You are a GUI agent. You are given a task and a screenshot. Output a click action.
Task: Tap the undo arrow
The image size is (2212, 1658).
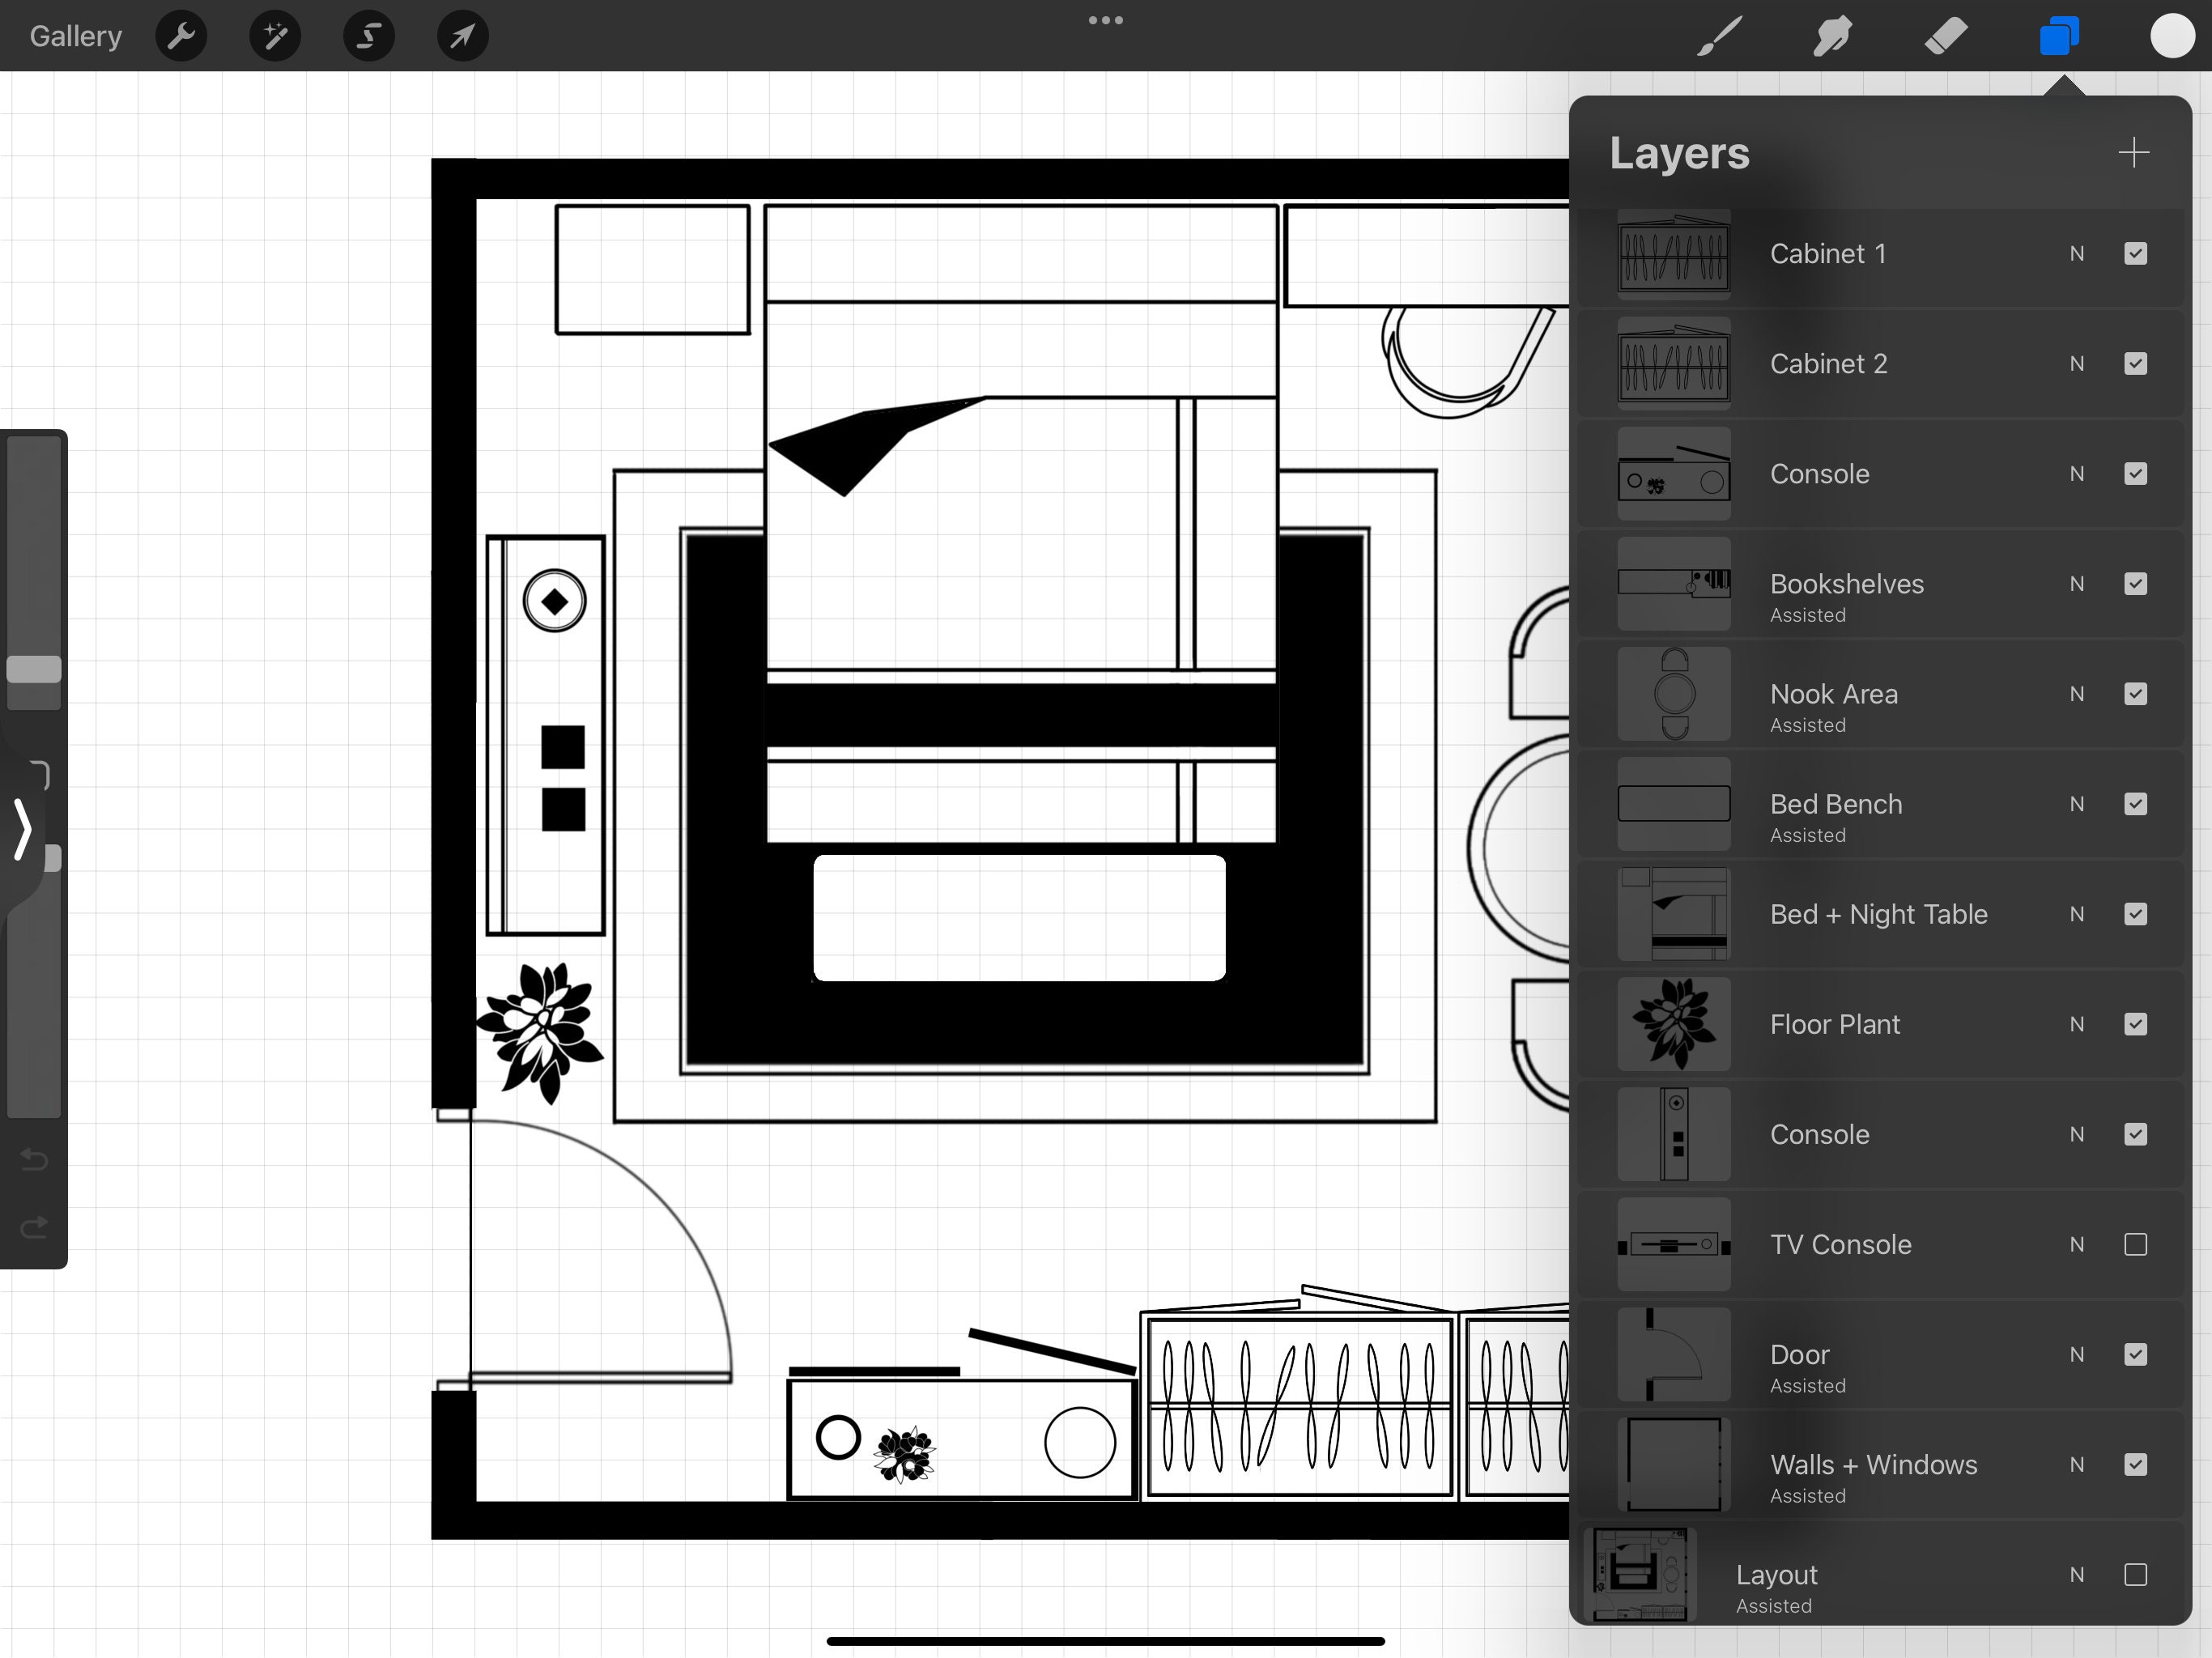point(34,1160)
